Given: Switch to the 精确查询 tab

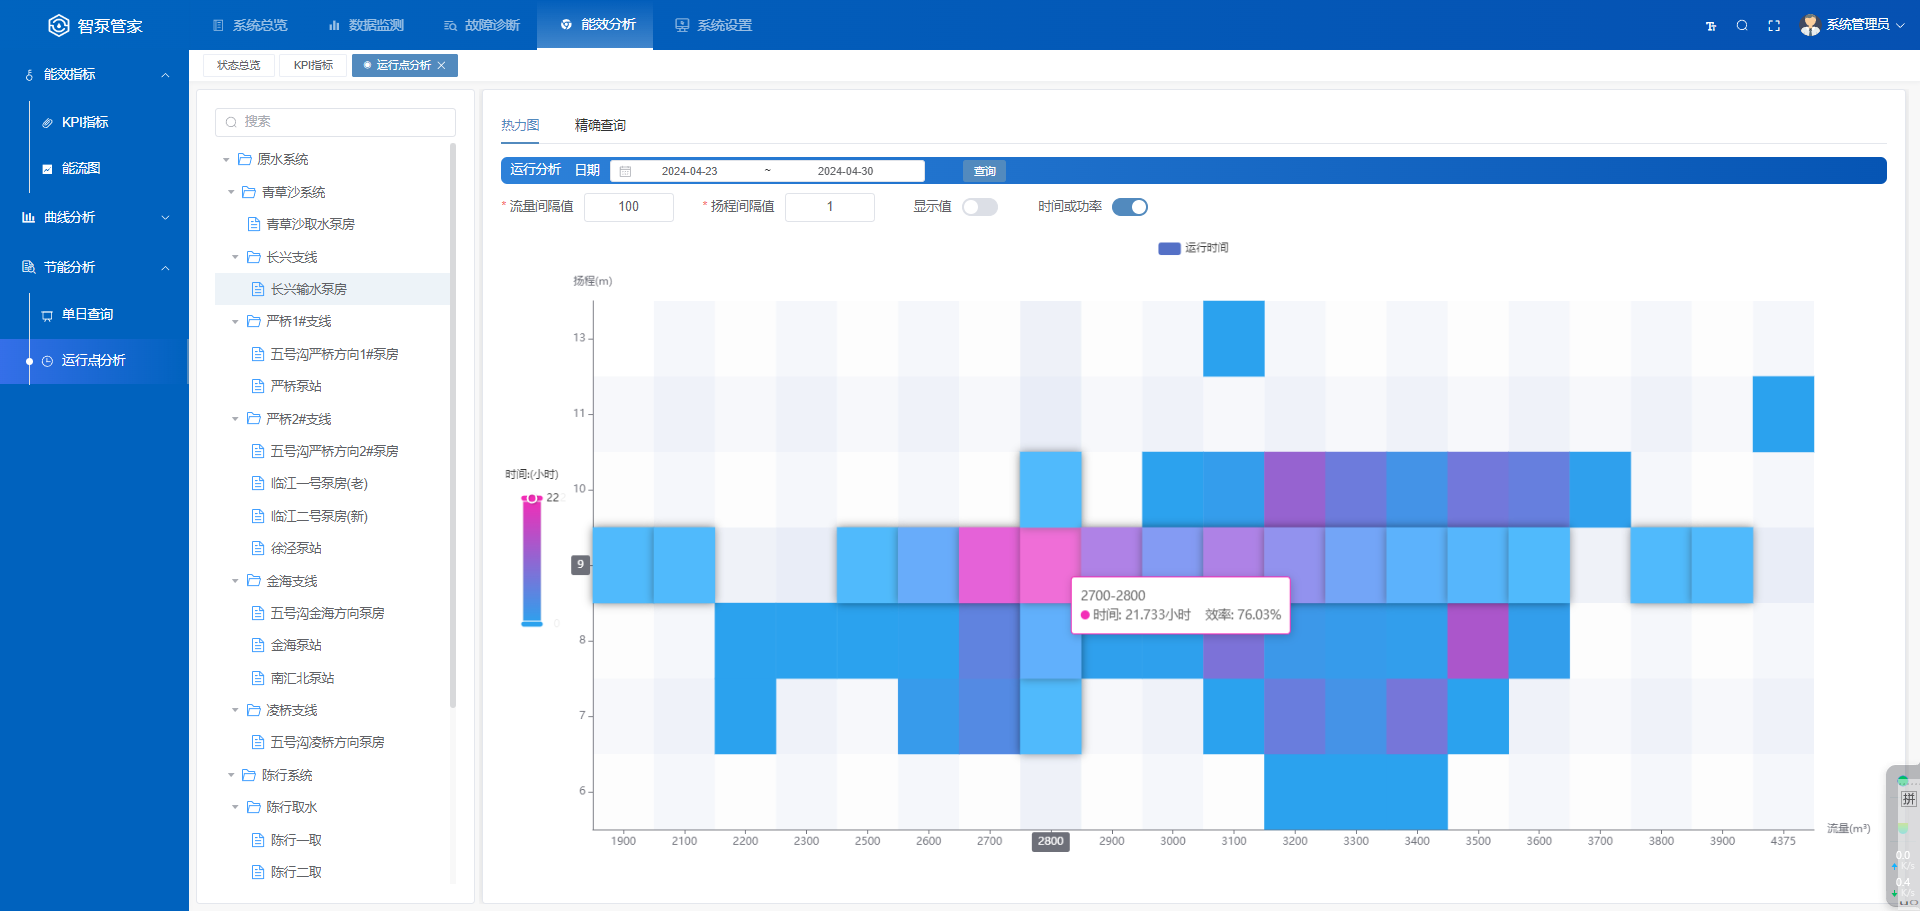Looking at the screenshot, I should click(600, 125).
